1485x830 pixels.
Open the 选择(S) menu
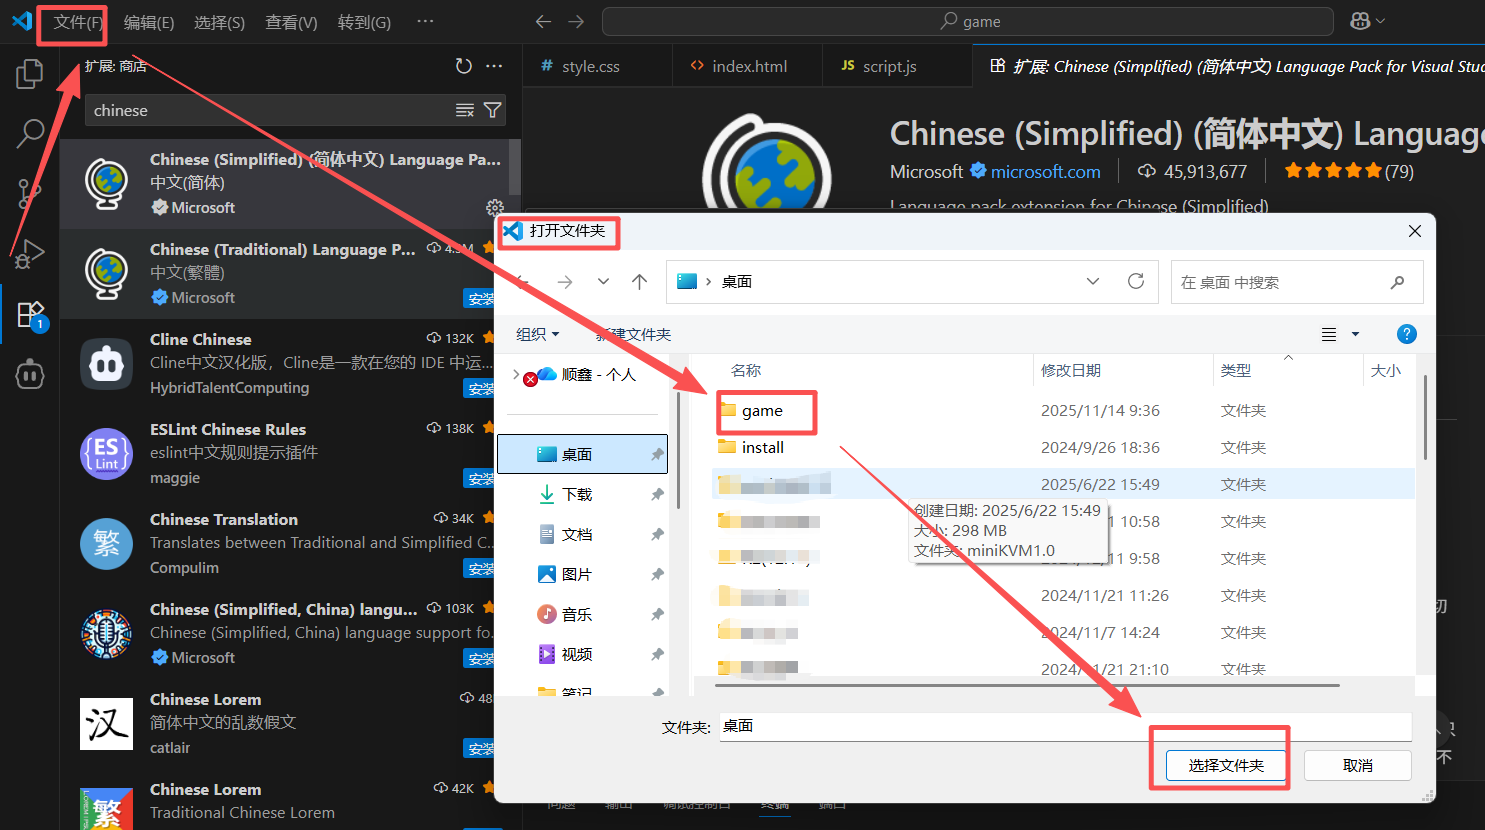point(219,22)
